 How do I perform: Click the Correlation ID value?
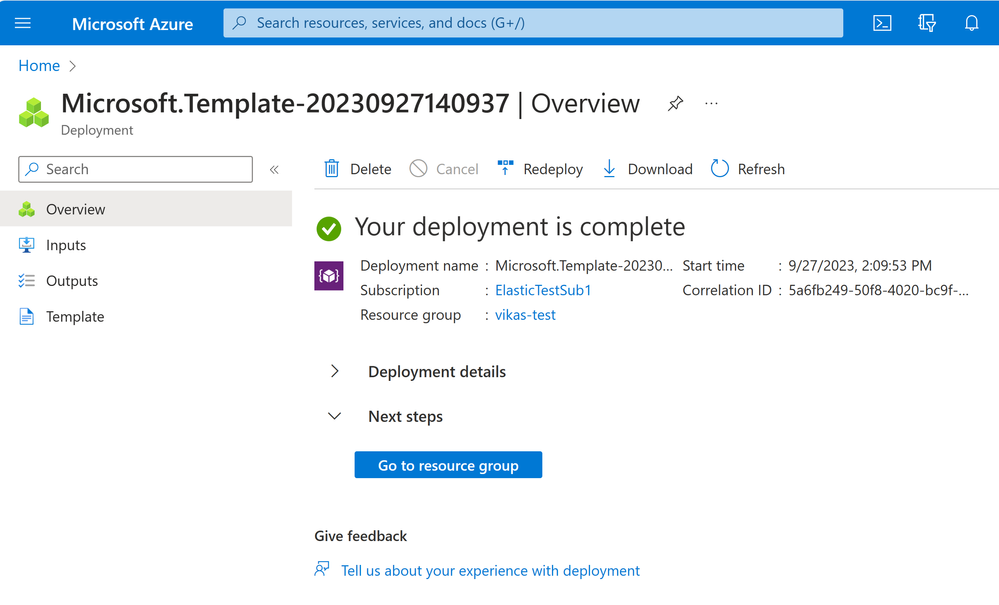pyautogui.click(x=879, y=290)
